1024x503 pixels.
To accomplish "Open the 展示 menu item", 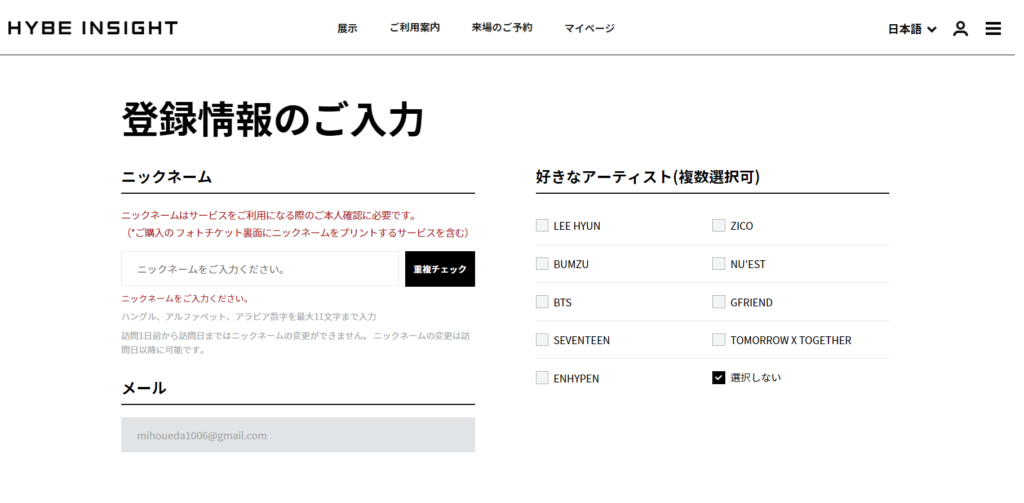I will pyautogui.click(x=347, y=28).
